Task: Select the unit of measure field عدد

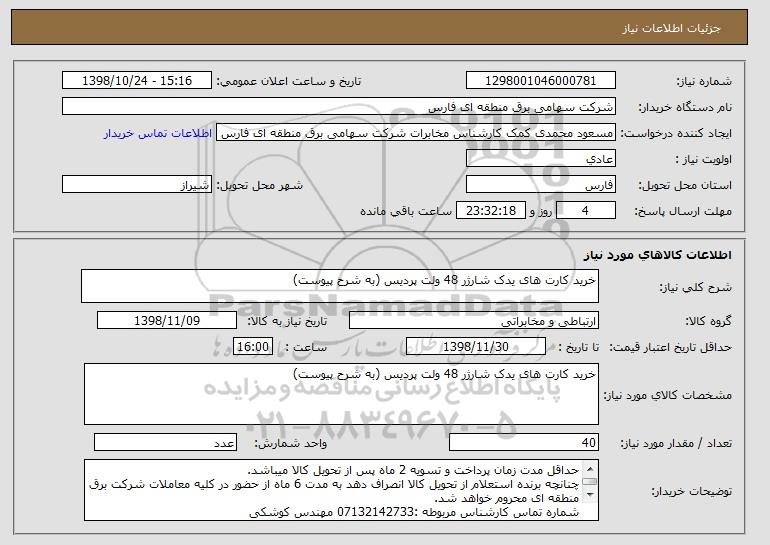Action: click(x=165, y=442)
